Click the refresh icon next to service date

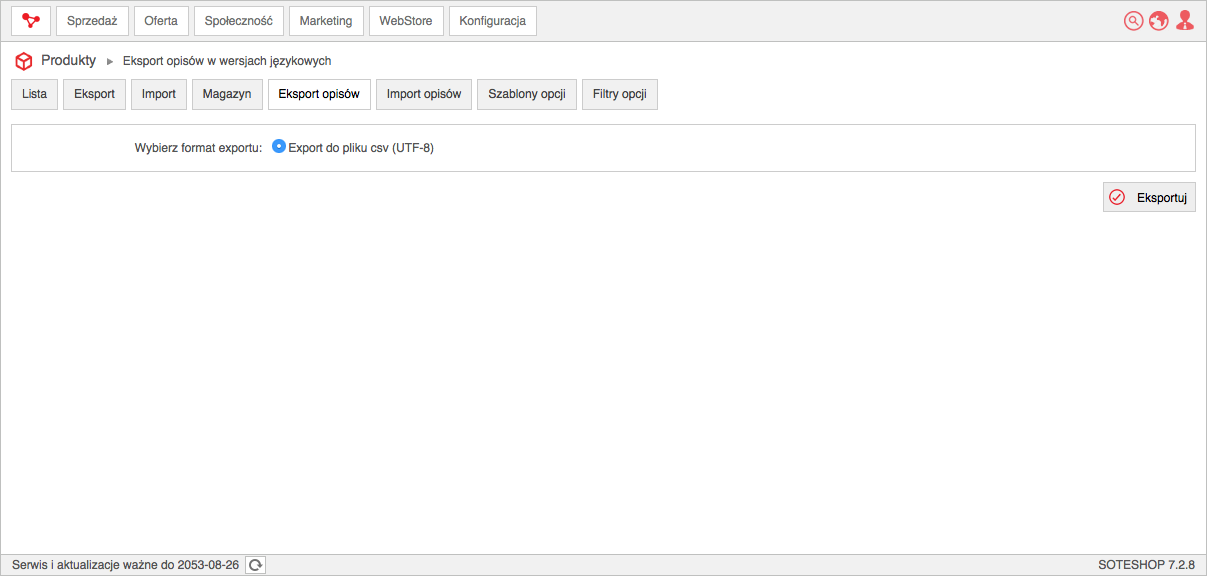(x=256, y=565)
